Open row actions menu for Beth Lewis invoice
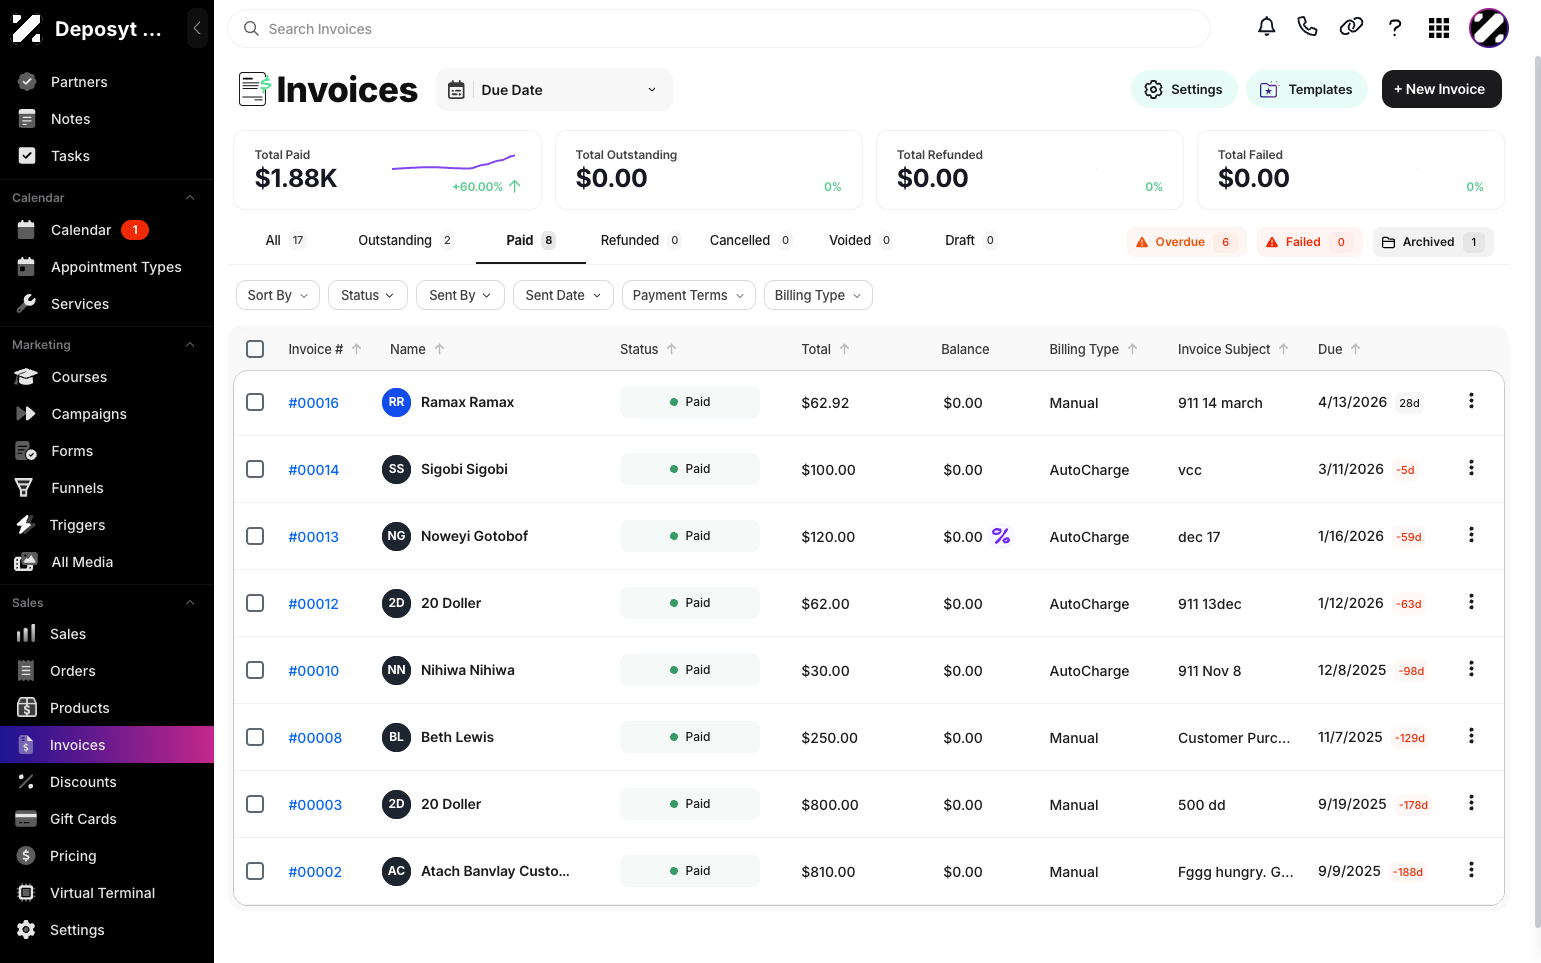1541x963 pixels. [x=1471, y=736]
